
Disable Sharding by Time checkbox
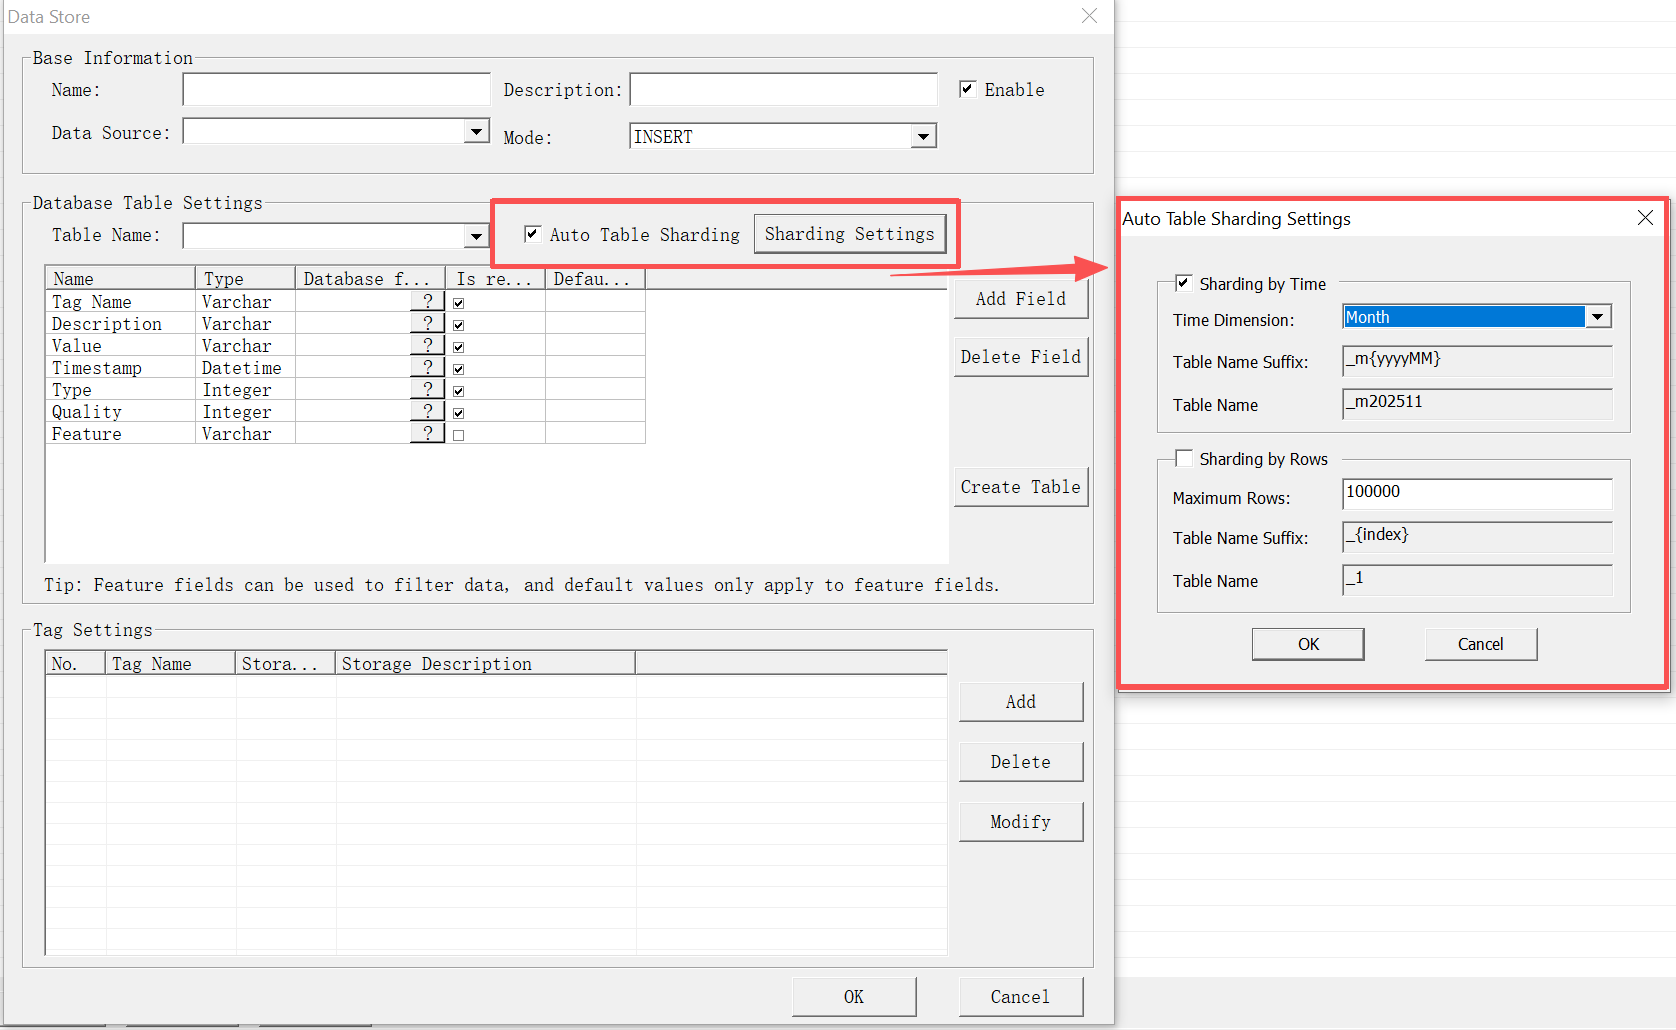click(1184, 283)
